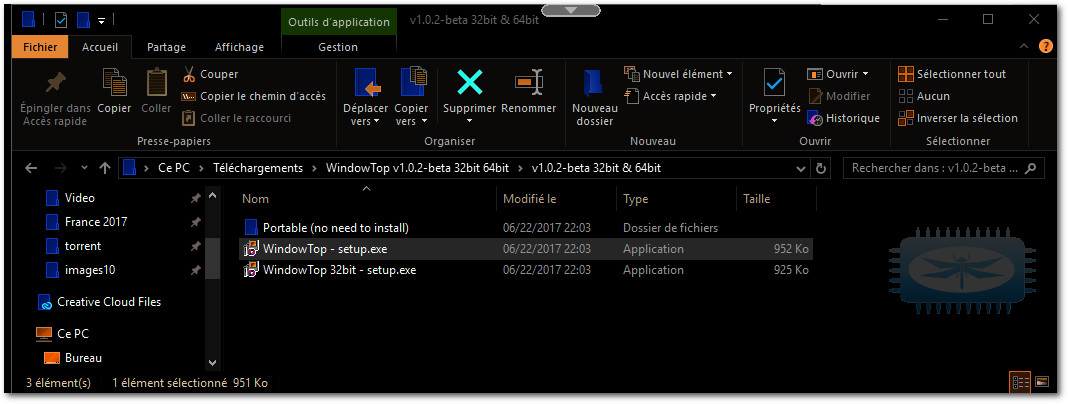Image resolution: width=1068 pixels, height=404 pixels.
Task: Open the Gestion tab
Action: 338,47
